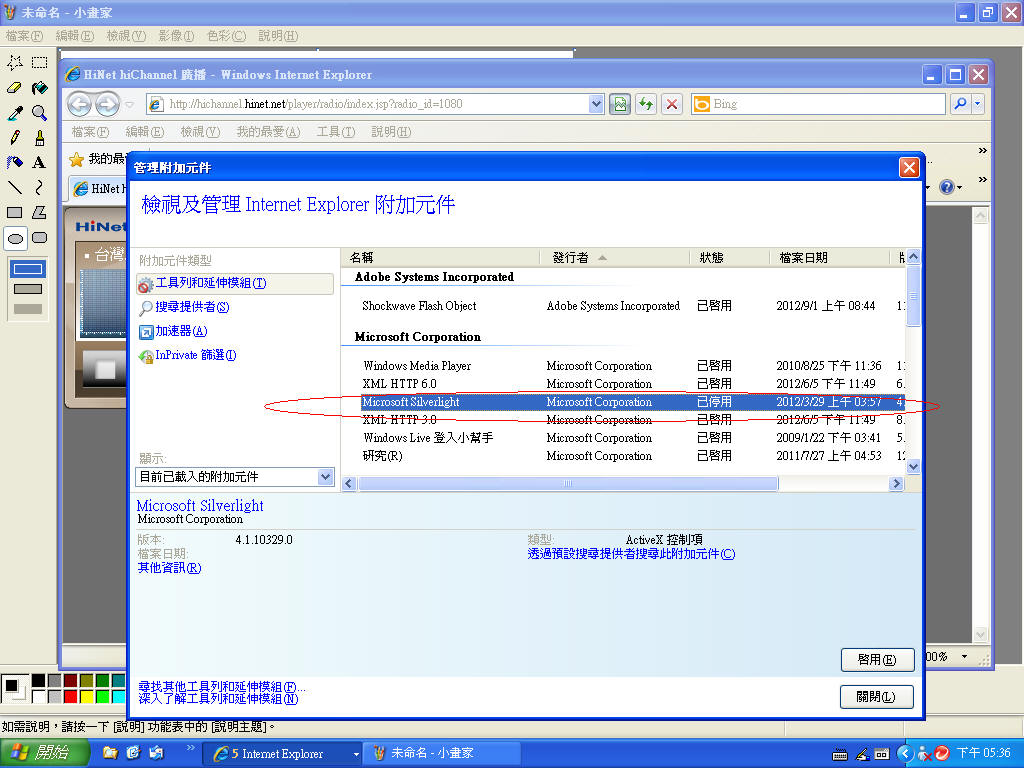The image size is (1024, 768).
Task: Open the IE address bar dropdown arrow
Action: [x=596, y=104]
